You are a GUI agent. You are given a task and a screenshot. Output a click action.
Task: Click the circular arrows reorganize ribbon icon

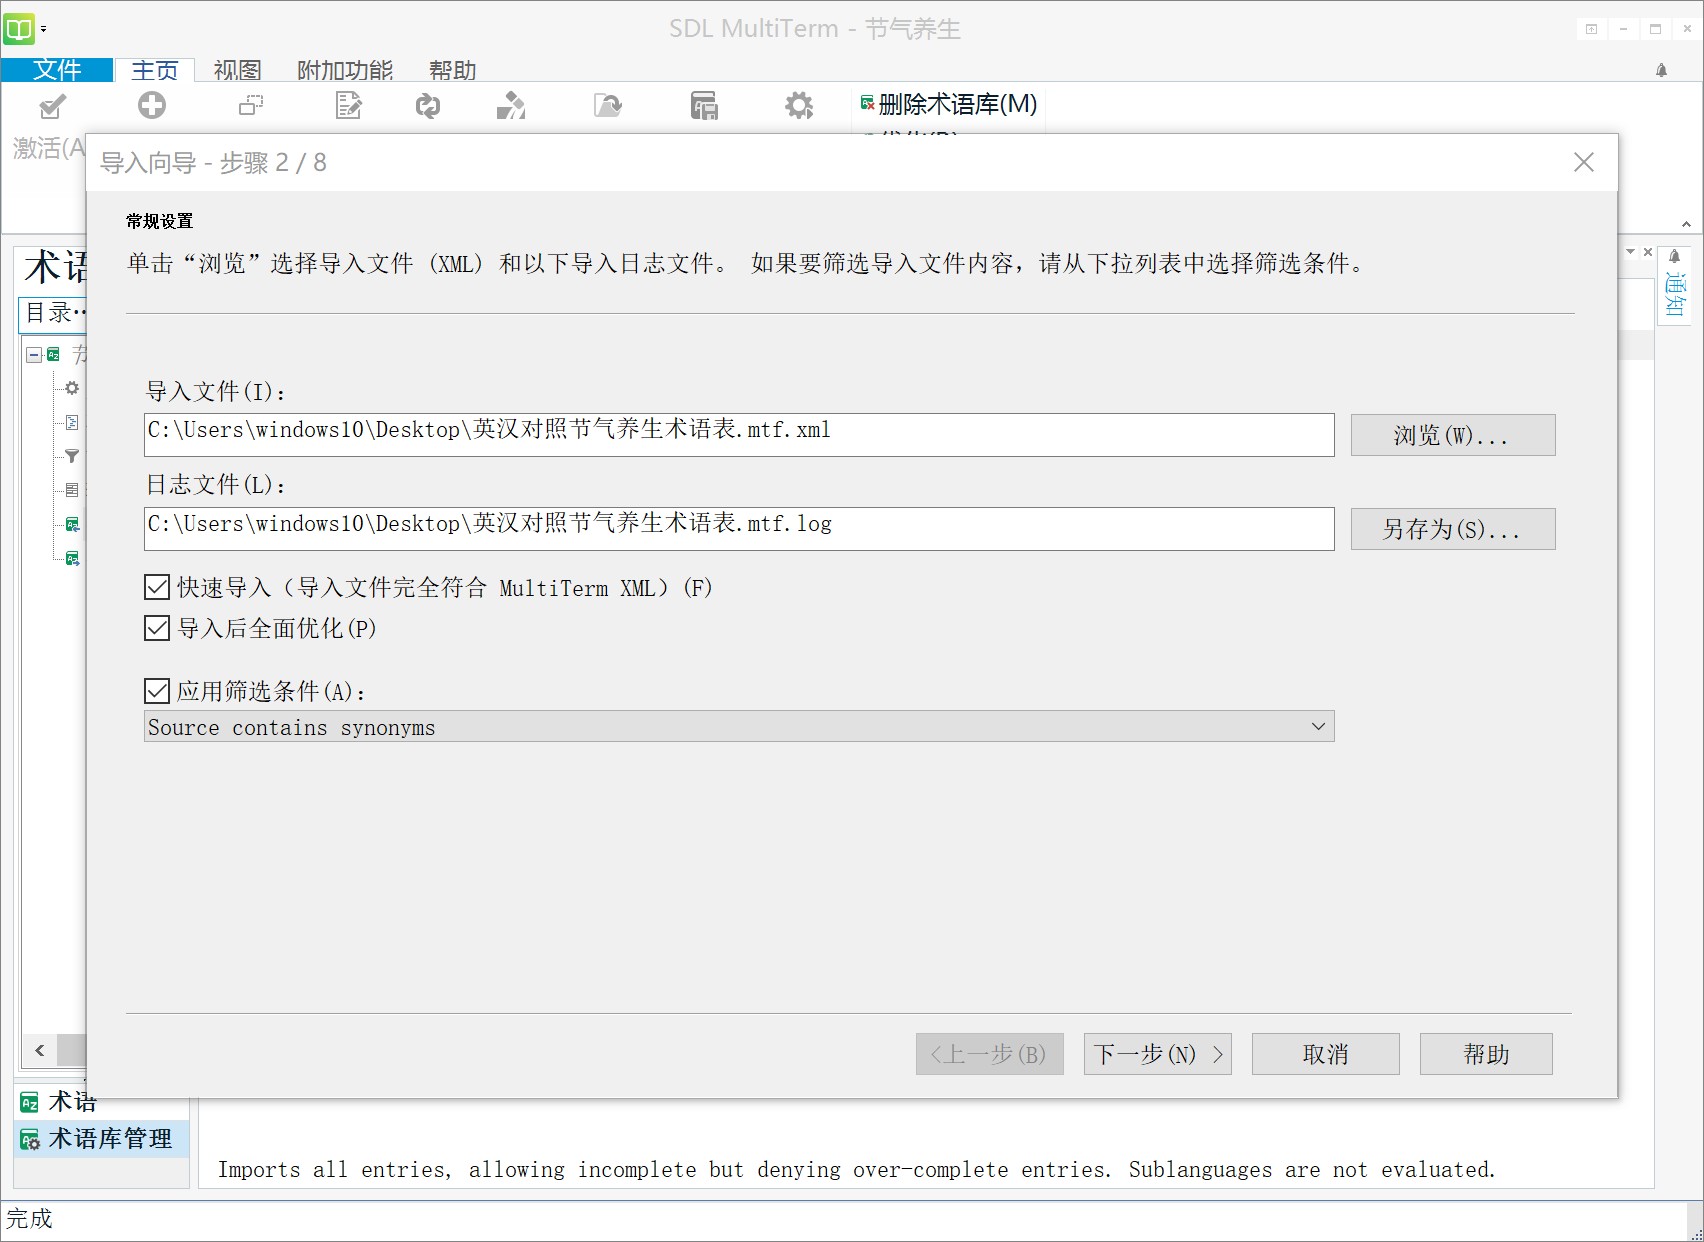point(428,106)
